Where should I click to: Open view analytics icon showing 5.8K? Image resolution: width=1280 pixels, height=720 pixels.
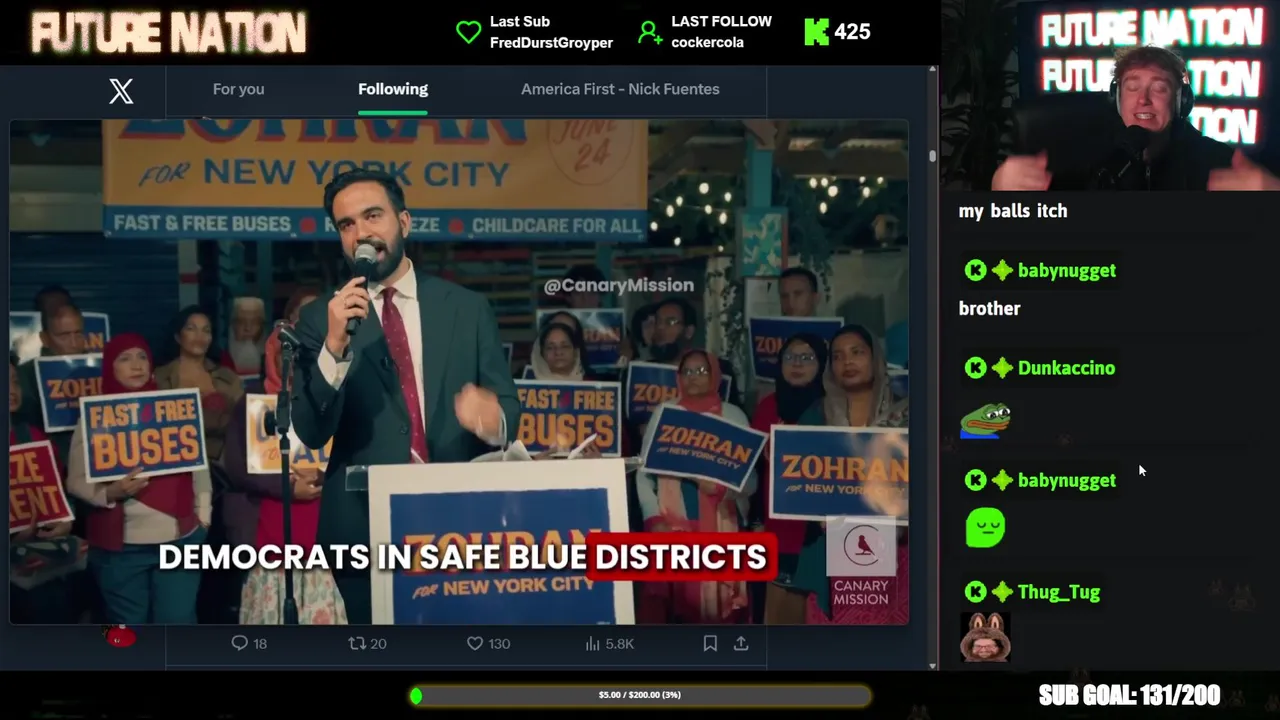click(x=593, y=643)
